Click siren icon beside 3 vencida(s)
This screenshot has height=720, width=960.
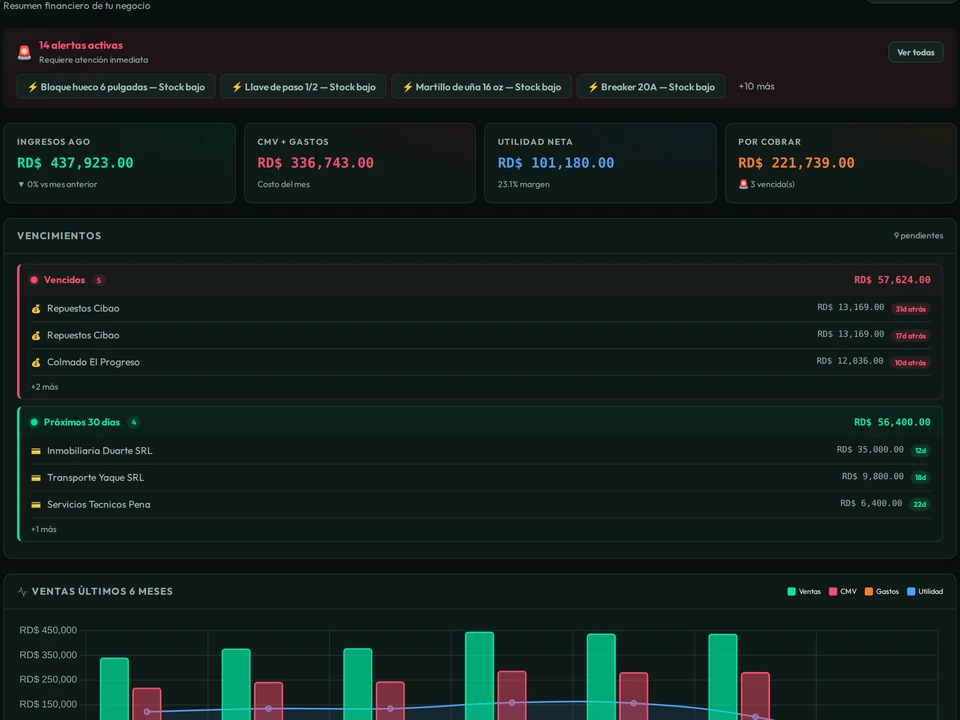743,184
